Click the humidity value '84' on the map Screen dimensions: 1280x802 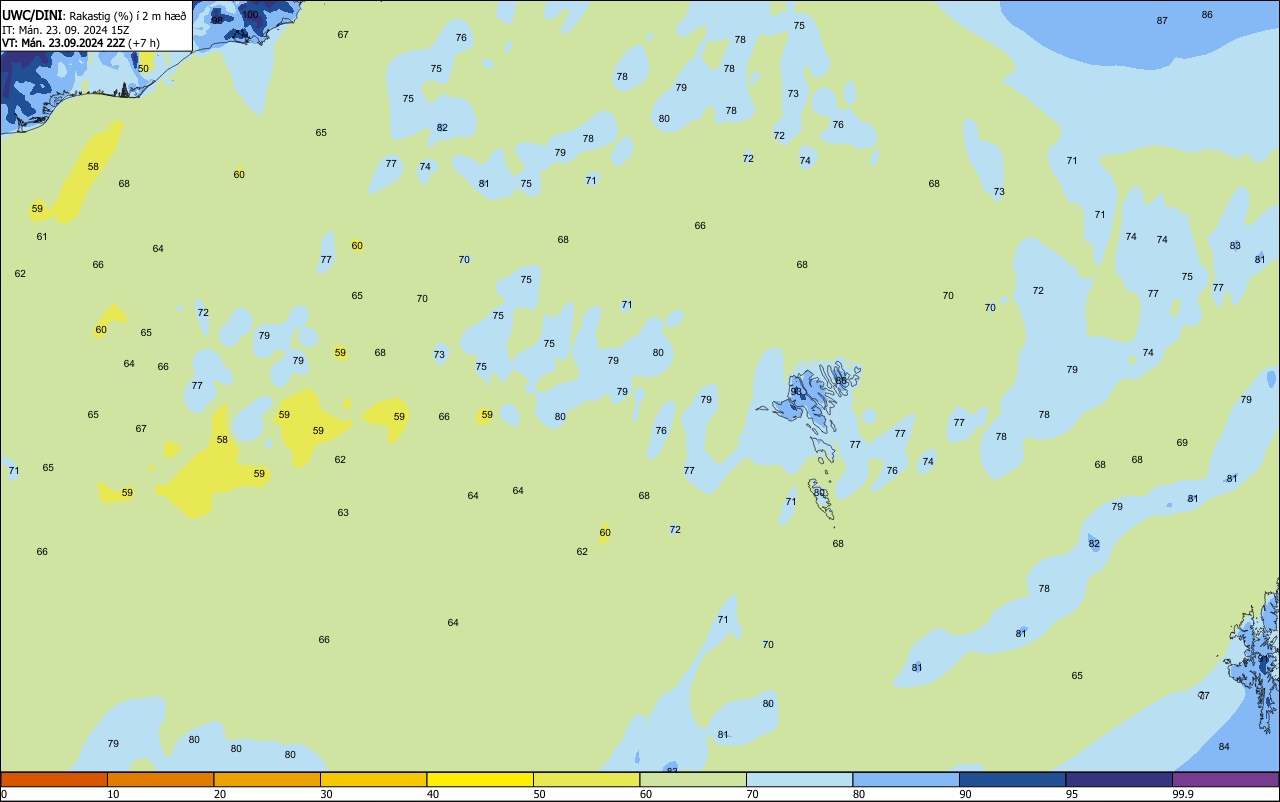(x=1224, y=747)
